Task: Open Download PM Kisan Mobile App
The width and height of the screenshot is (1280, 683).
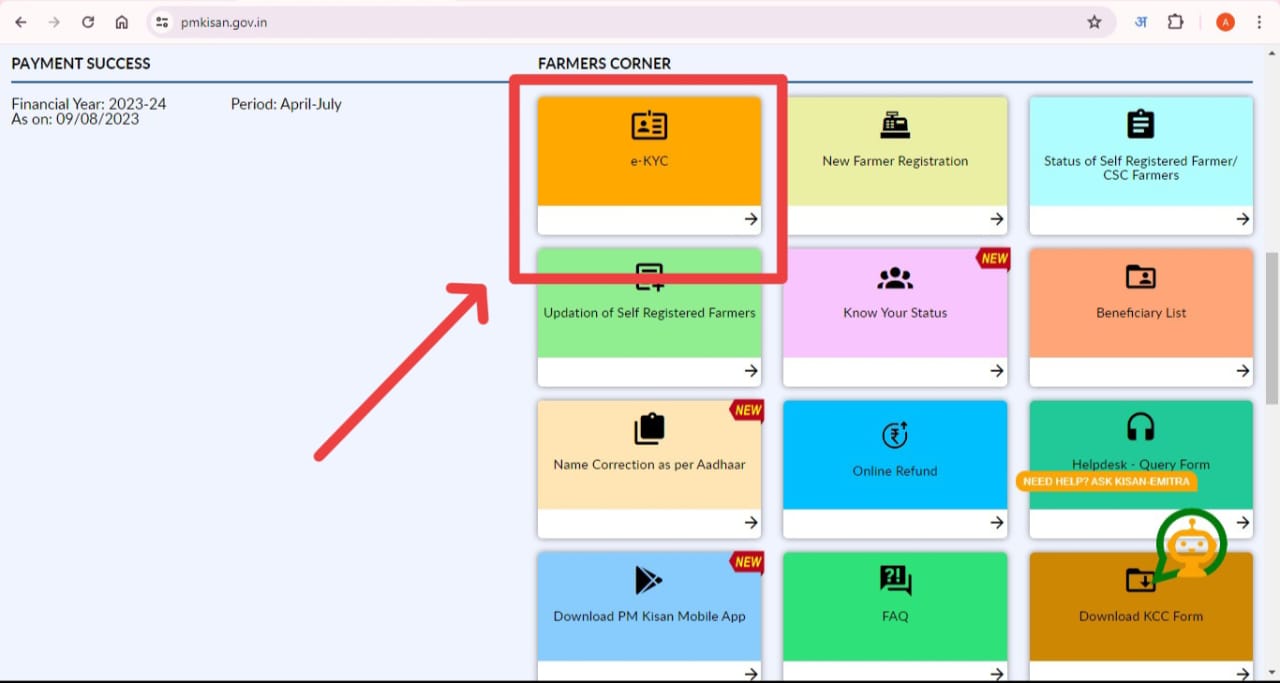Action: point(649,616)
